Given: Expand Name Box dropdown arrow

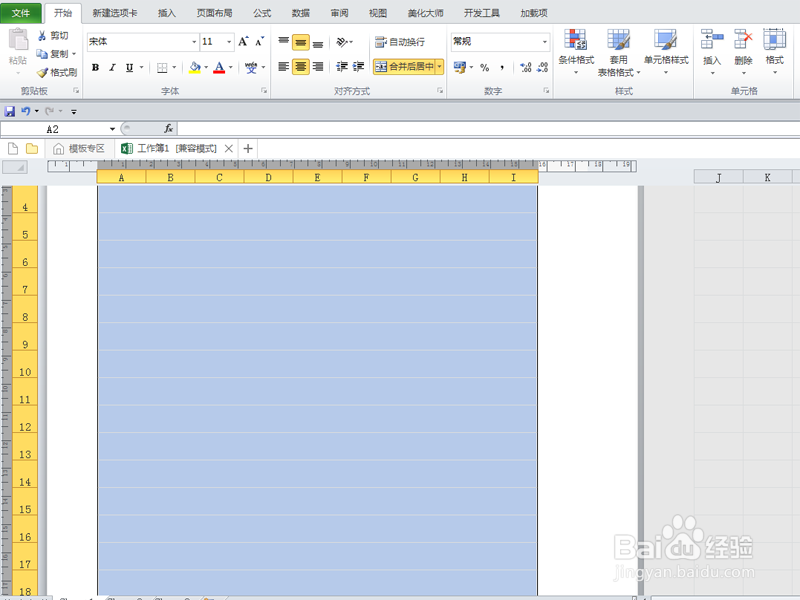Looking at the screenshot, I should (112, 129).
